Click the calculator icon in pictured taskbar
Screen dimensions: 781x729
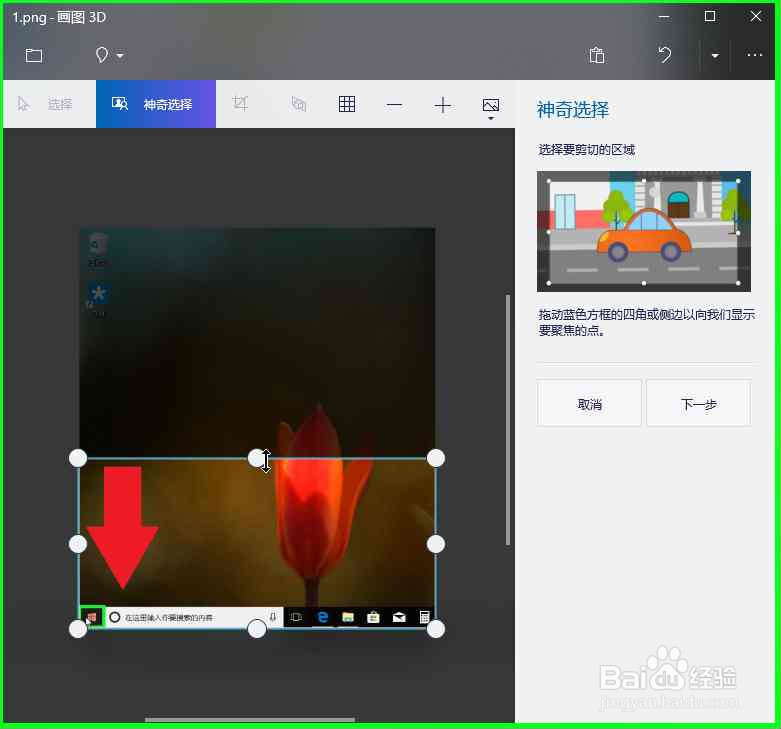coord(424,617)
